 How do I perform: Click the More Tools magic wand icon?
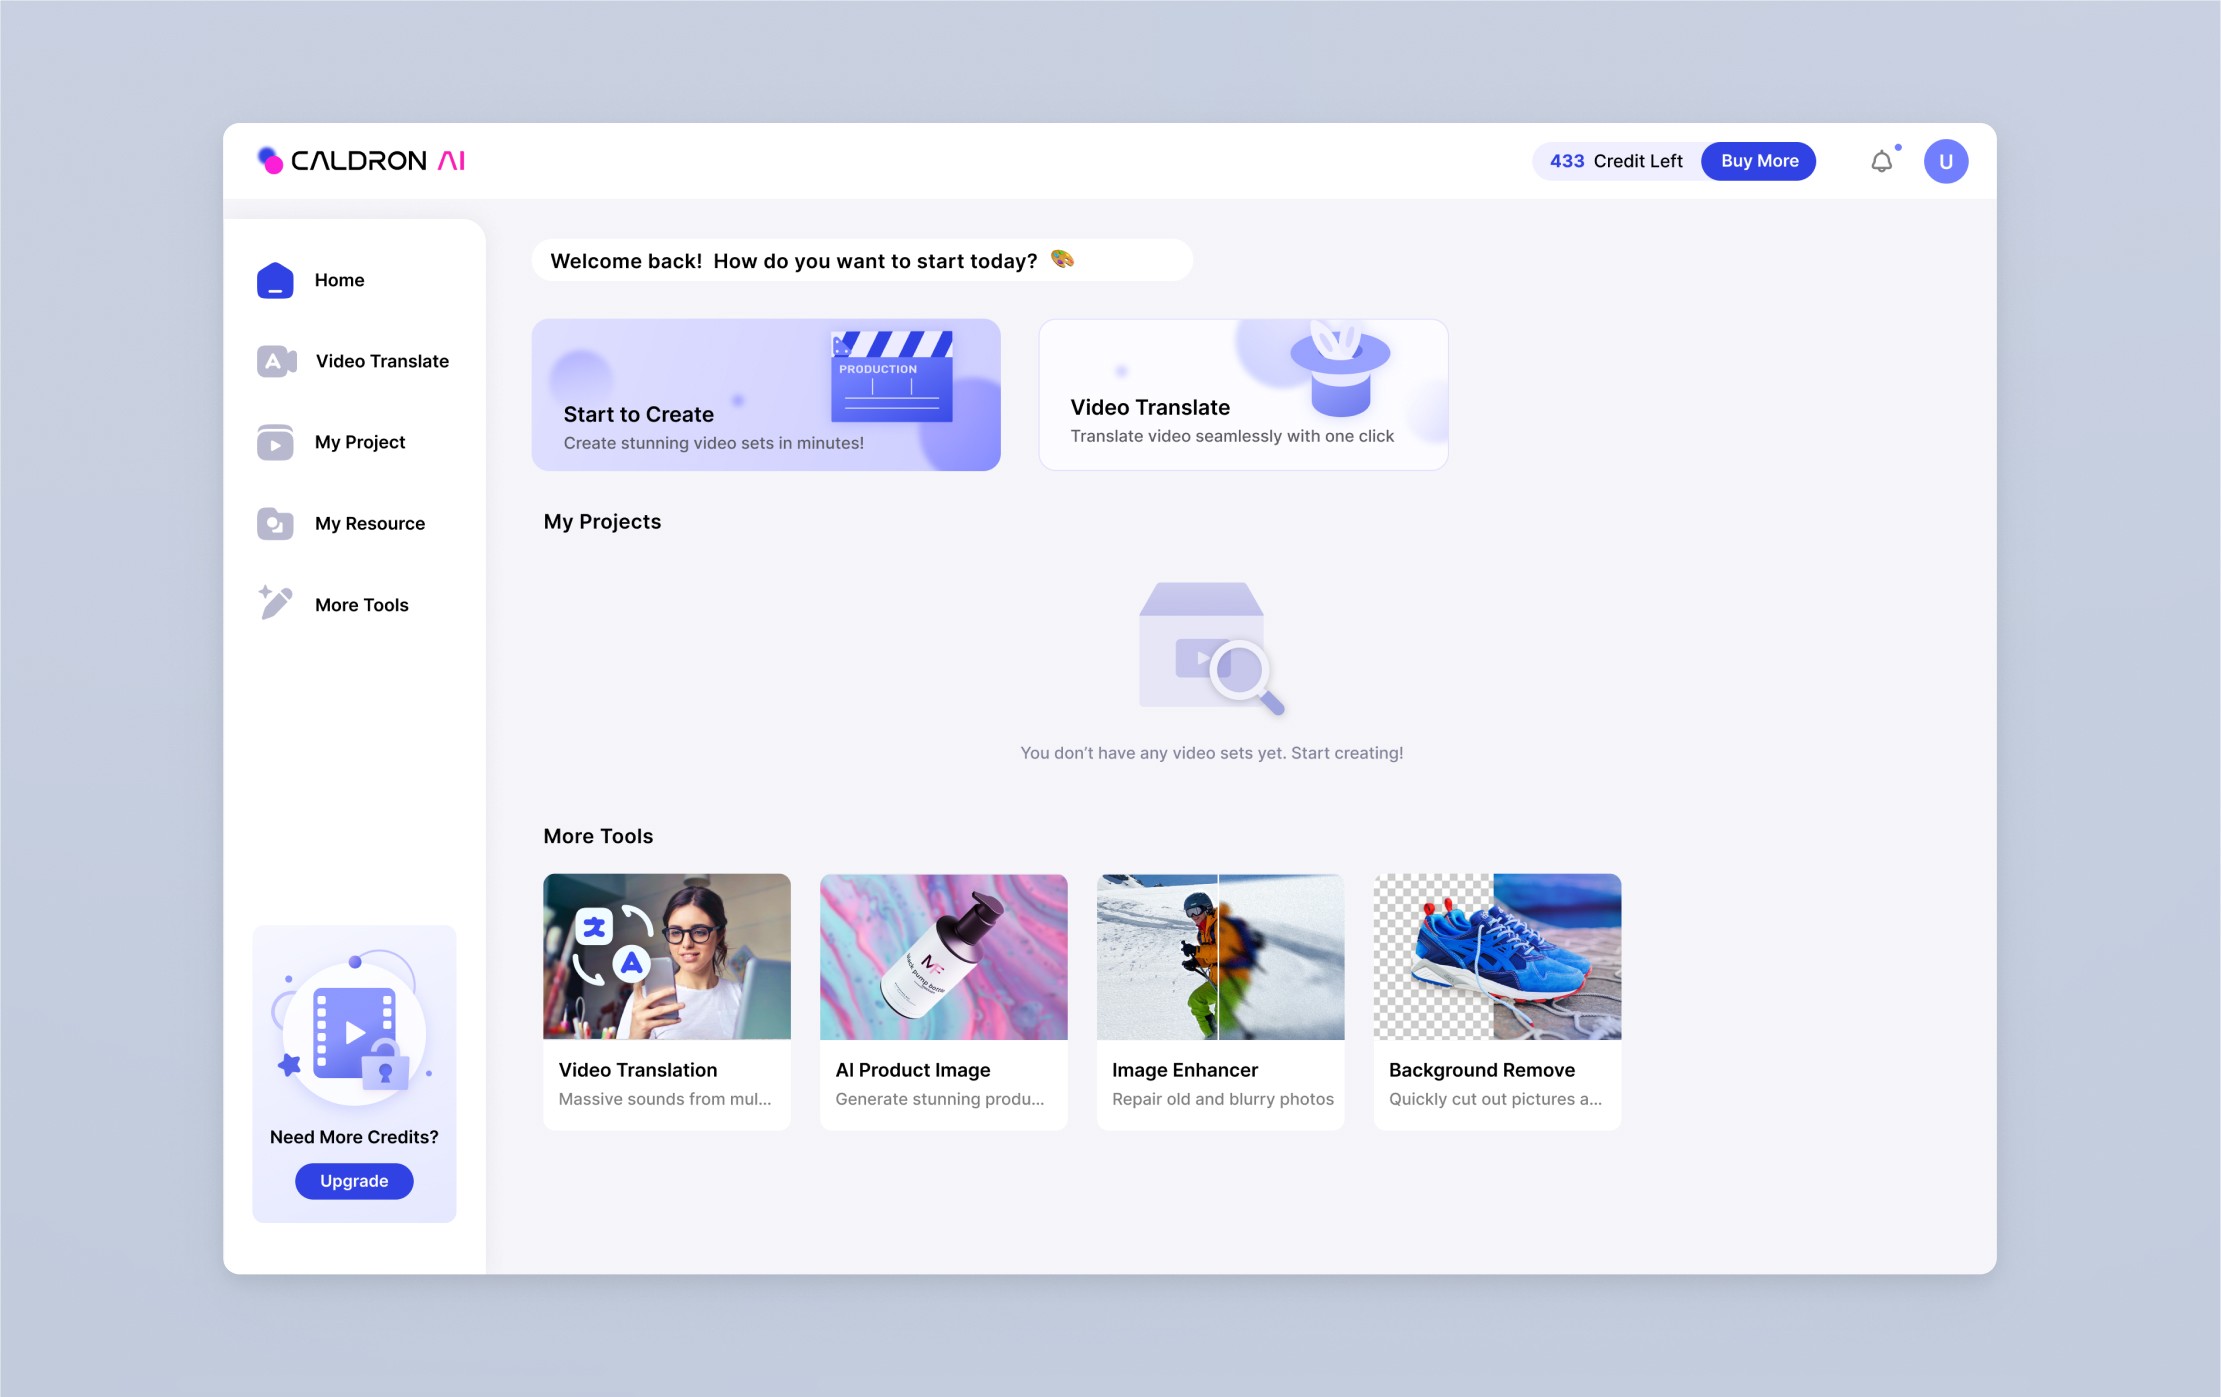pyautogui.click(x=275, y=603)
